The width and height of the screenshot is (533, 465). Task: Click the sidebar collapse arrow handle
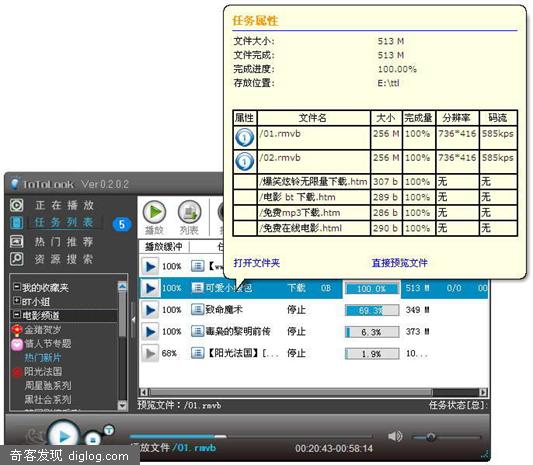pos(133,320)
